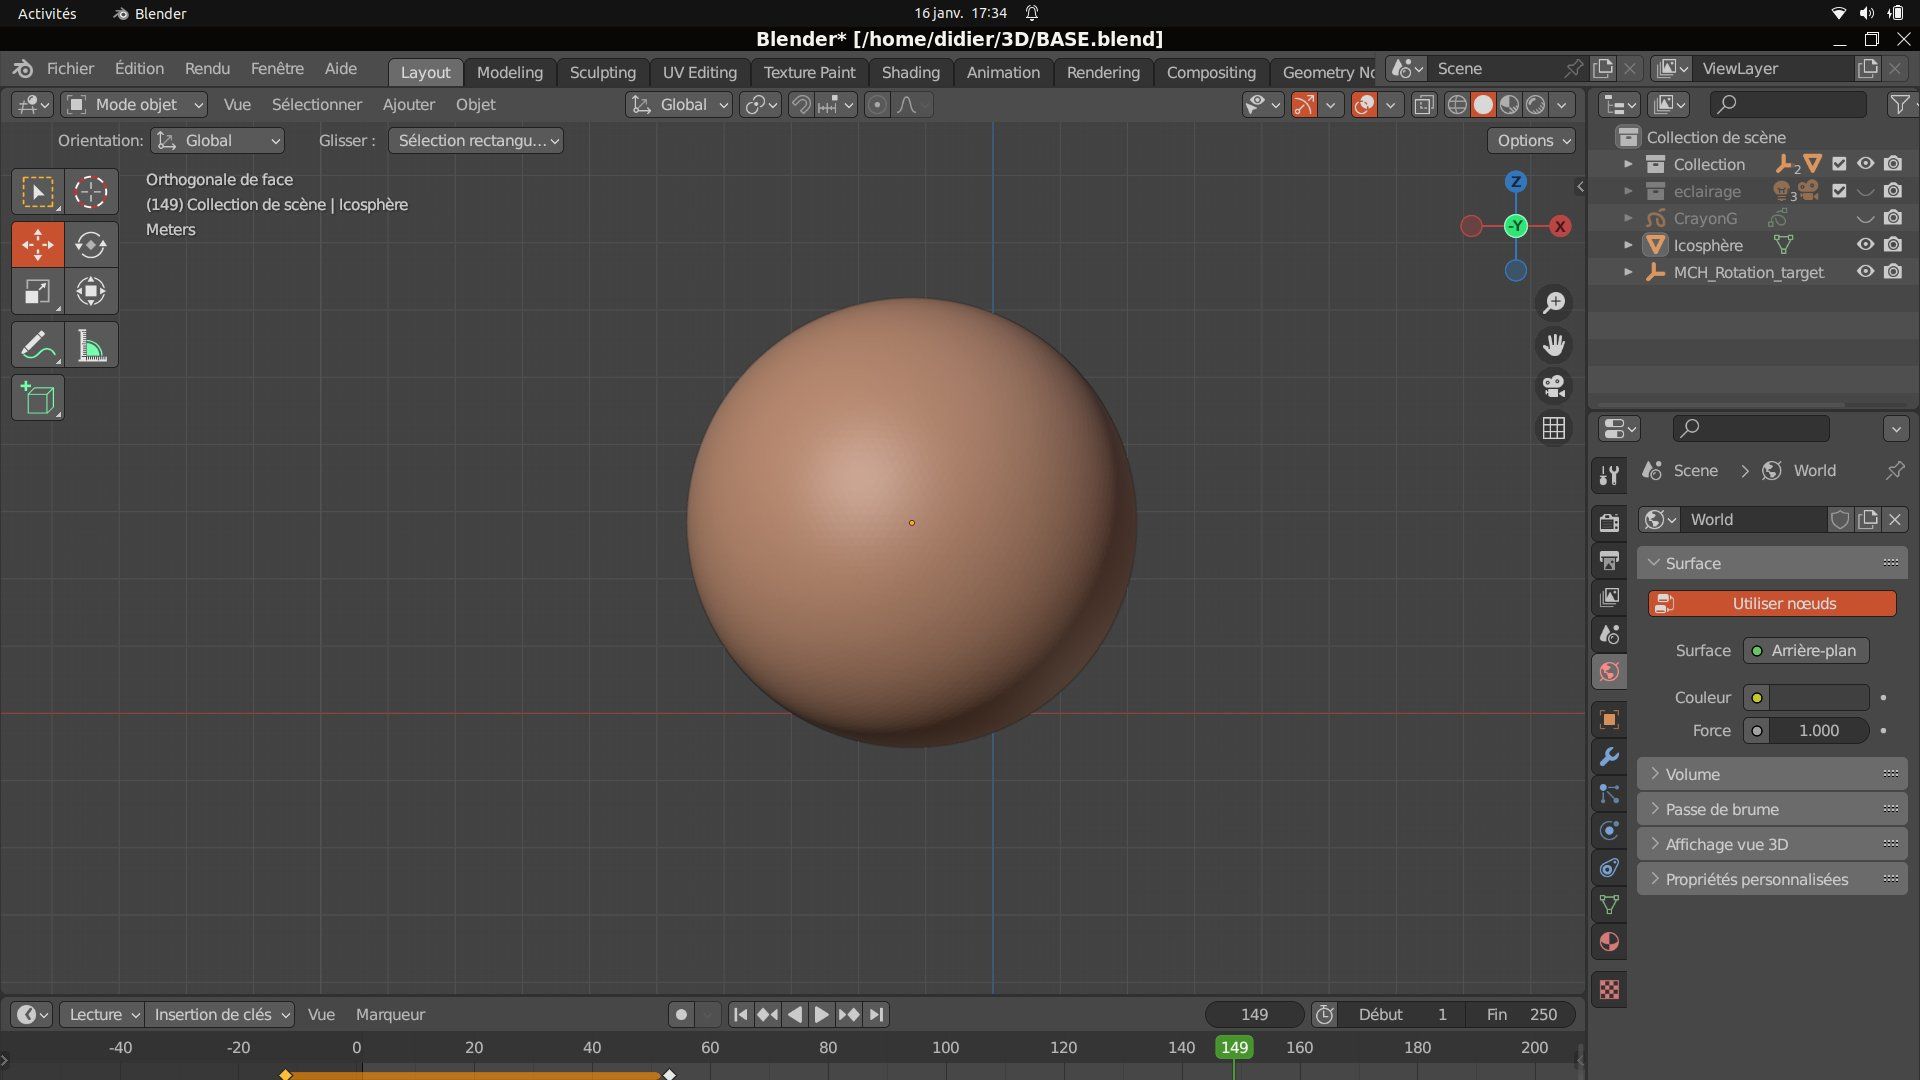Click the Z axis on navigation gizmo
Viewport: 1920px width, 1080px height.
(1516, 182)
